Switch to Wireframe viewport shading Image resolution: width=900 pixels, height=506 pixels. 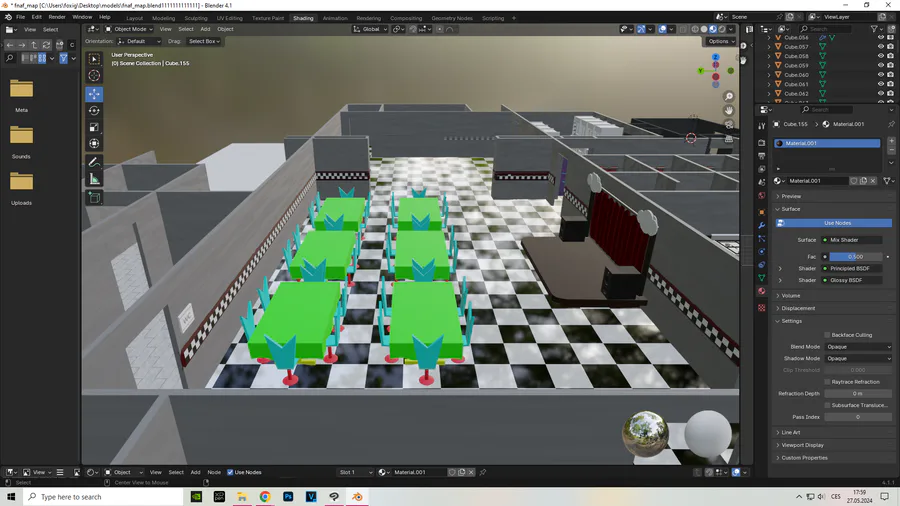point(695,29)
